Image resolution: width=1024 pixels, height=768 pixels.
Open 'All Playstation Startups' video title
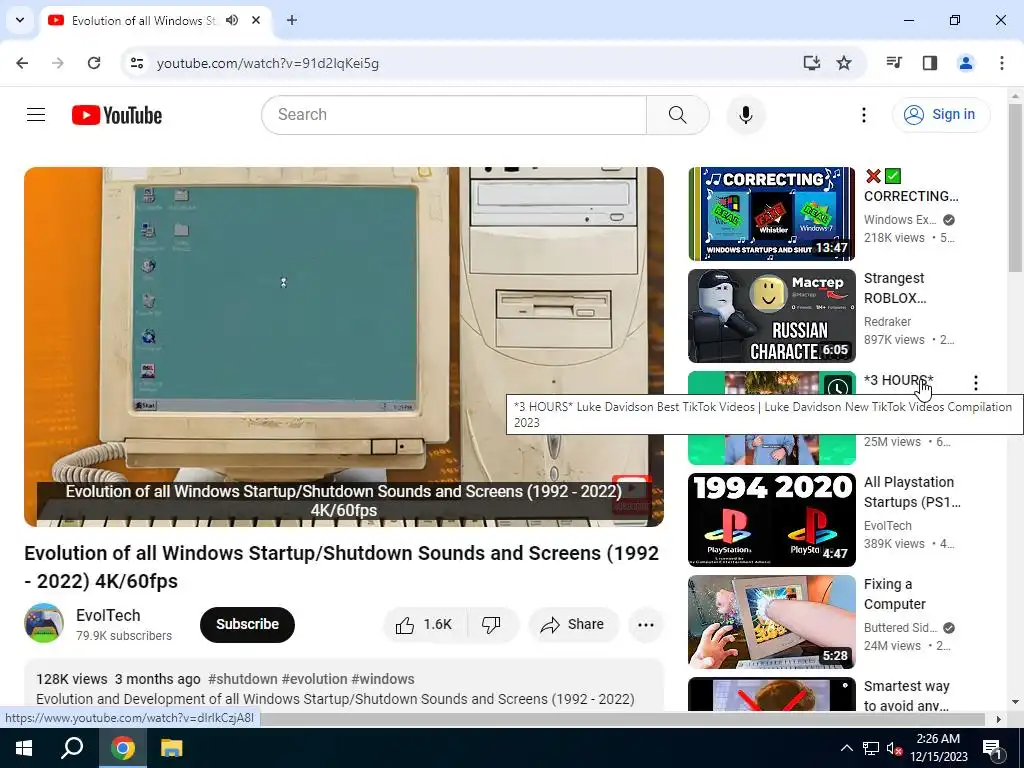[912, 492]
